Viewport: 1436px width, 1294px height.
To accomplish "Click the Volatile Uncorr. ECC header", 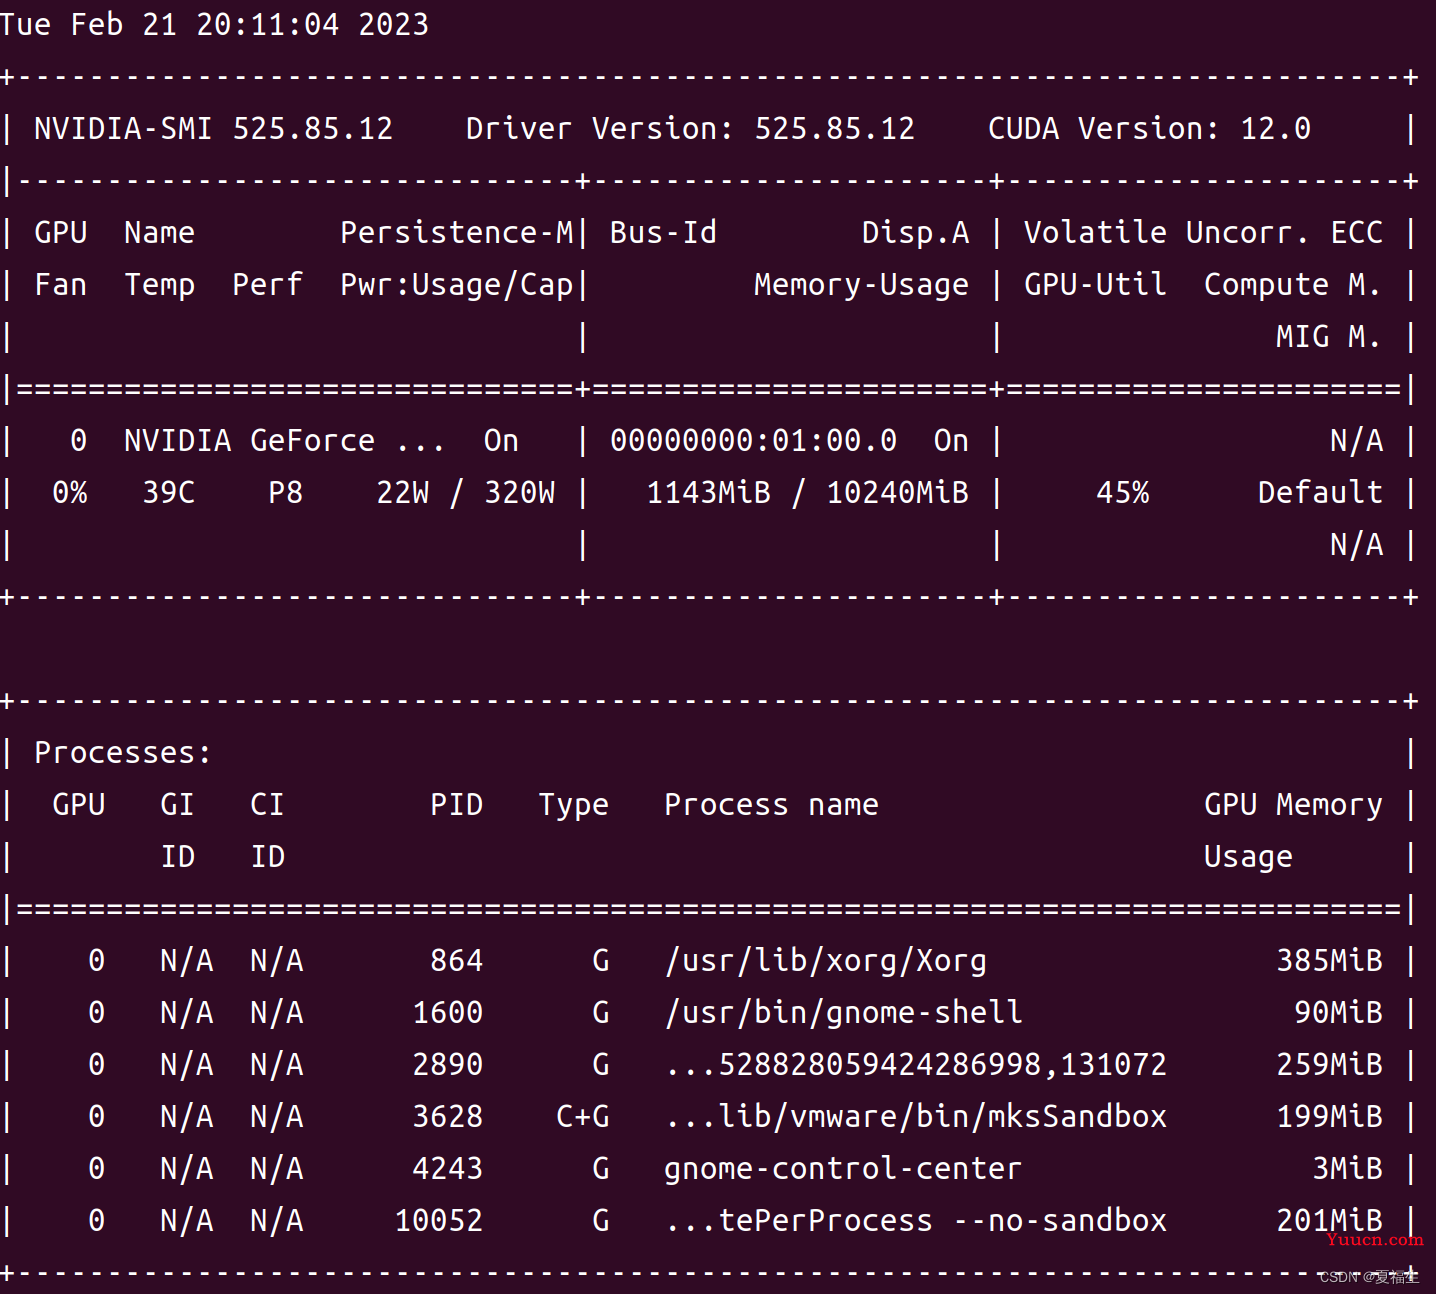I will (x=1203, y=232).
